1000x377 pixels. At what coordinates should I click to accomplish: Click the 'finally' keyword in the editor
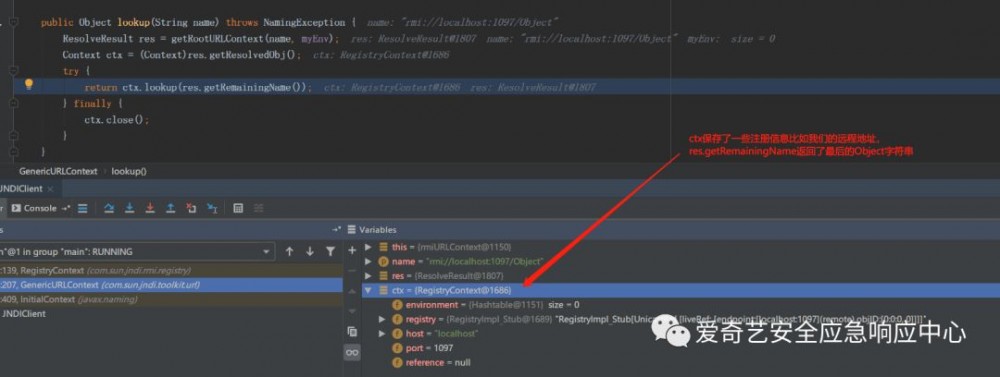click(x=93, y=103)
